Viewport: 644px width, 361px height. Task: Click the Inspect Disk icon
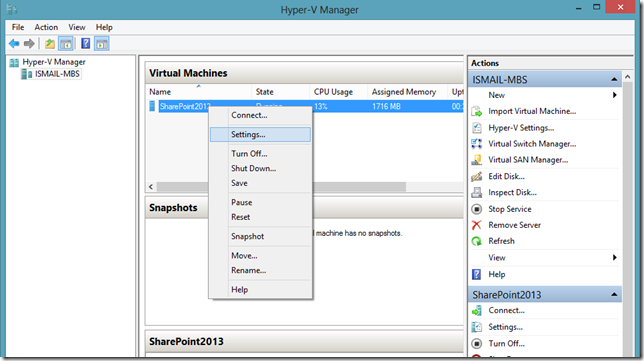(x=477, y=192)
